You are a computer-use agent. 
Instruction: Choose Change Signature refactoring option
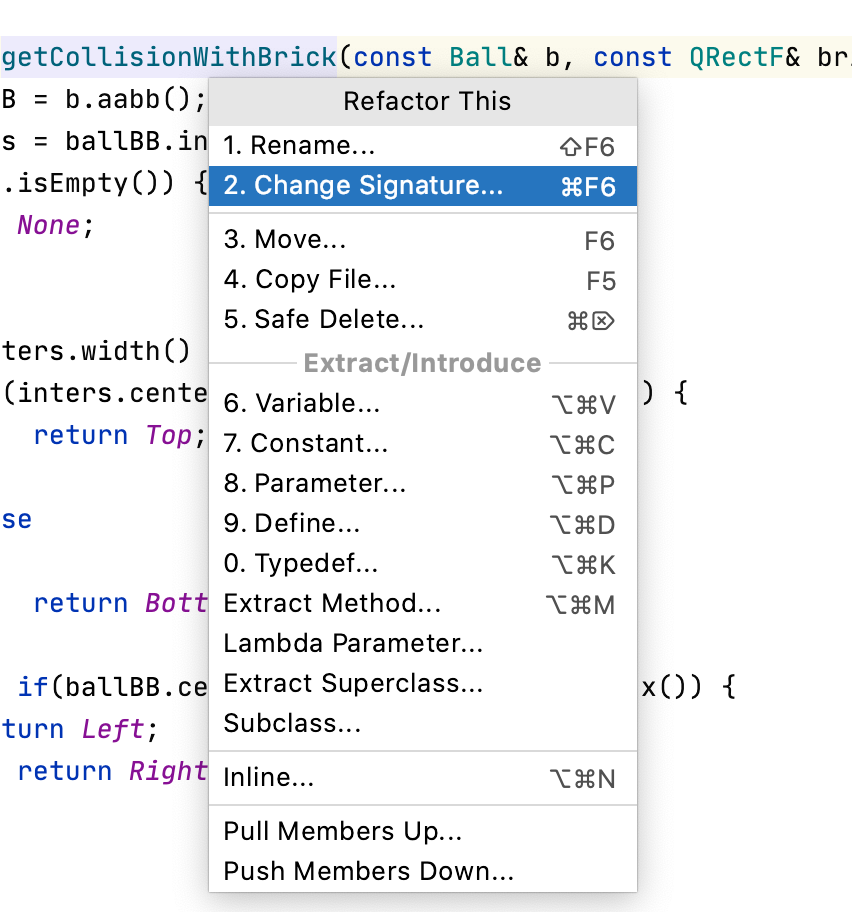364,186
